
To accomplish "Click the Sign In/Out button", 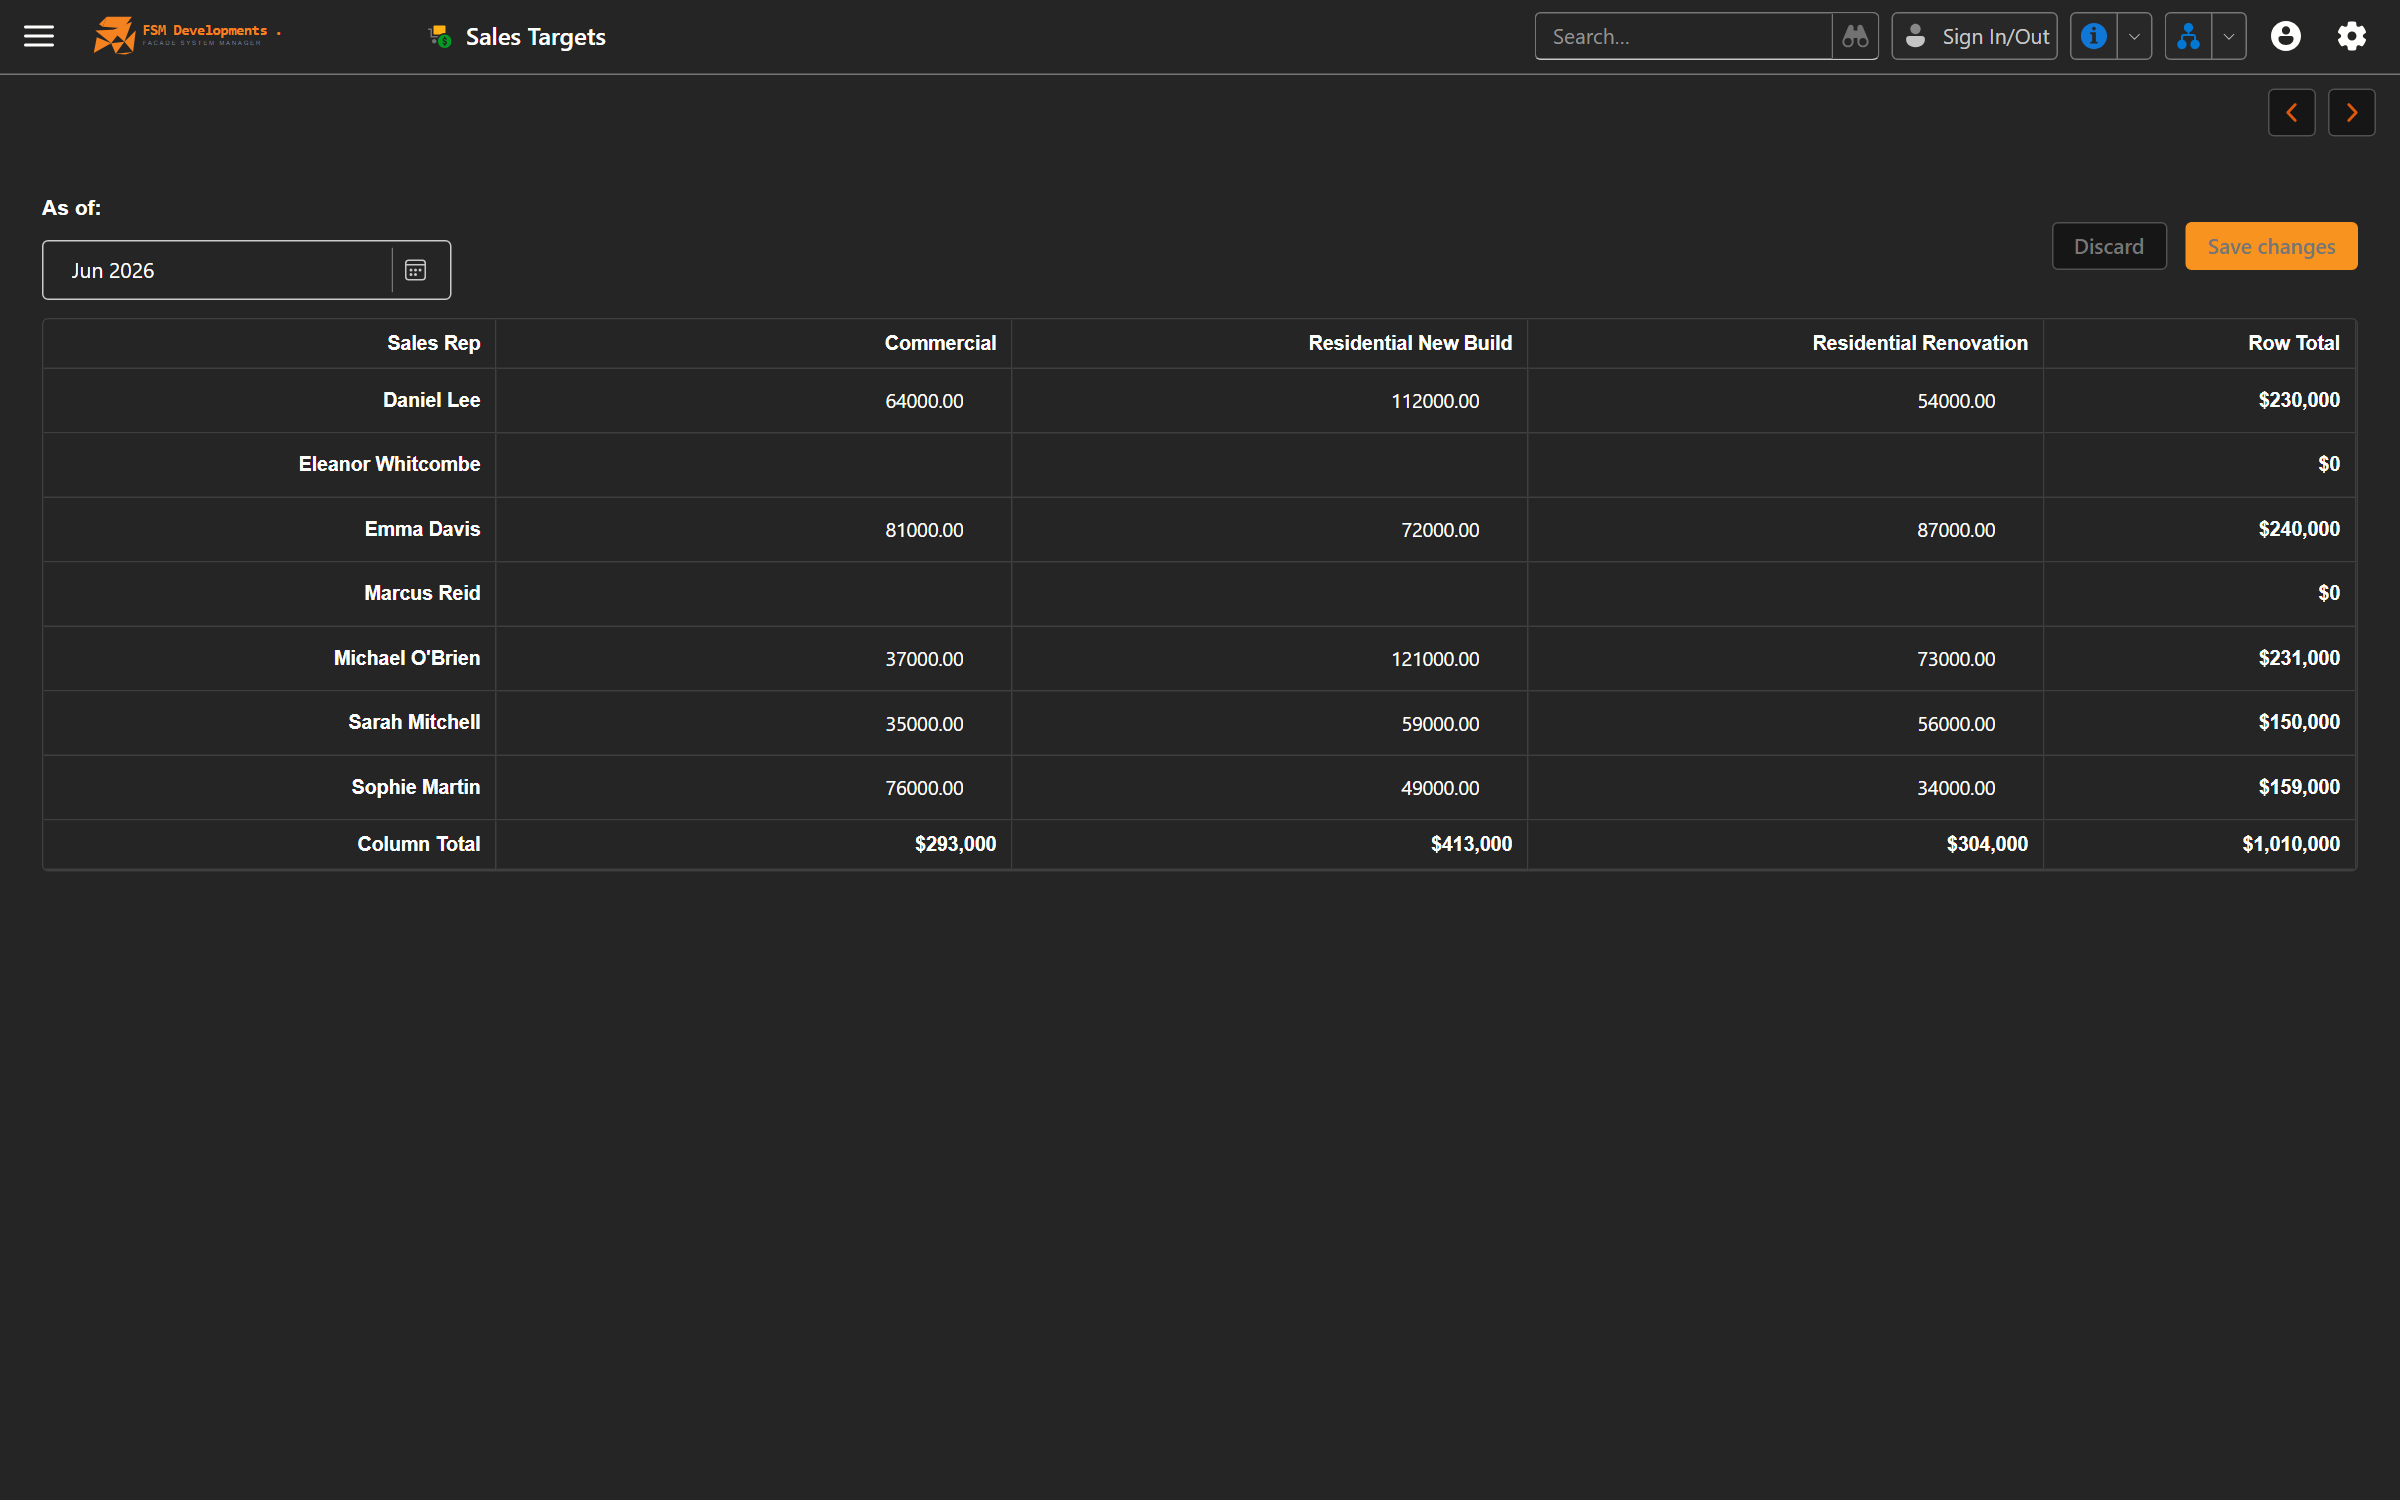I will (x=1975, y=37).
